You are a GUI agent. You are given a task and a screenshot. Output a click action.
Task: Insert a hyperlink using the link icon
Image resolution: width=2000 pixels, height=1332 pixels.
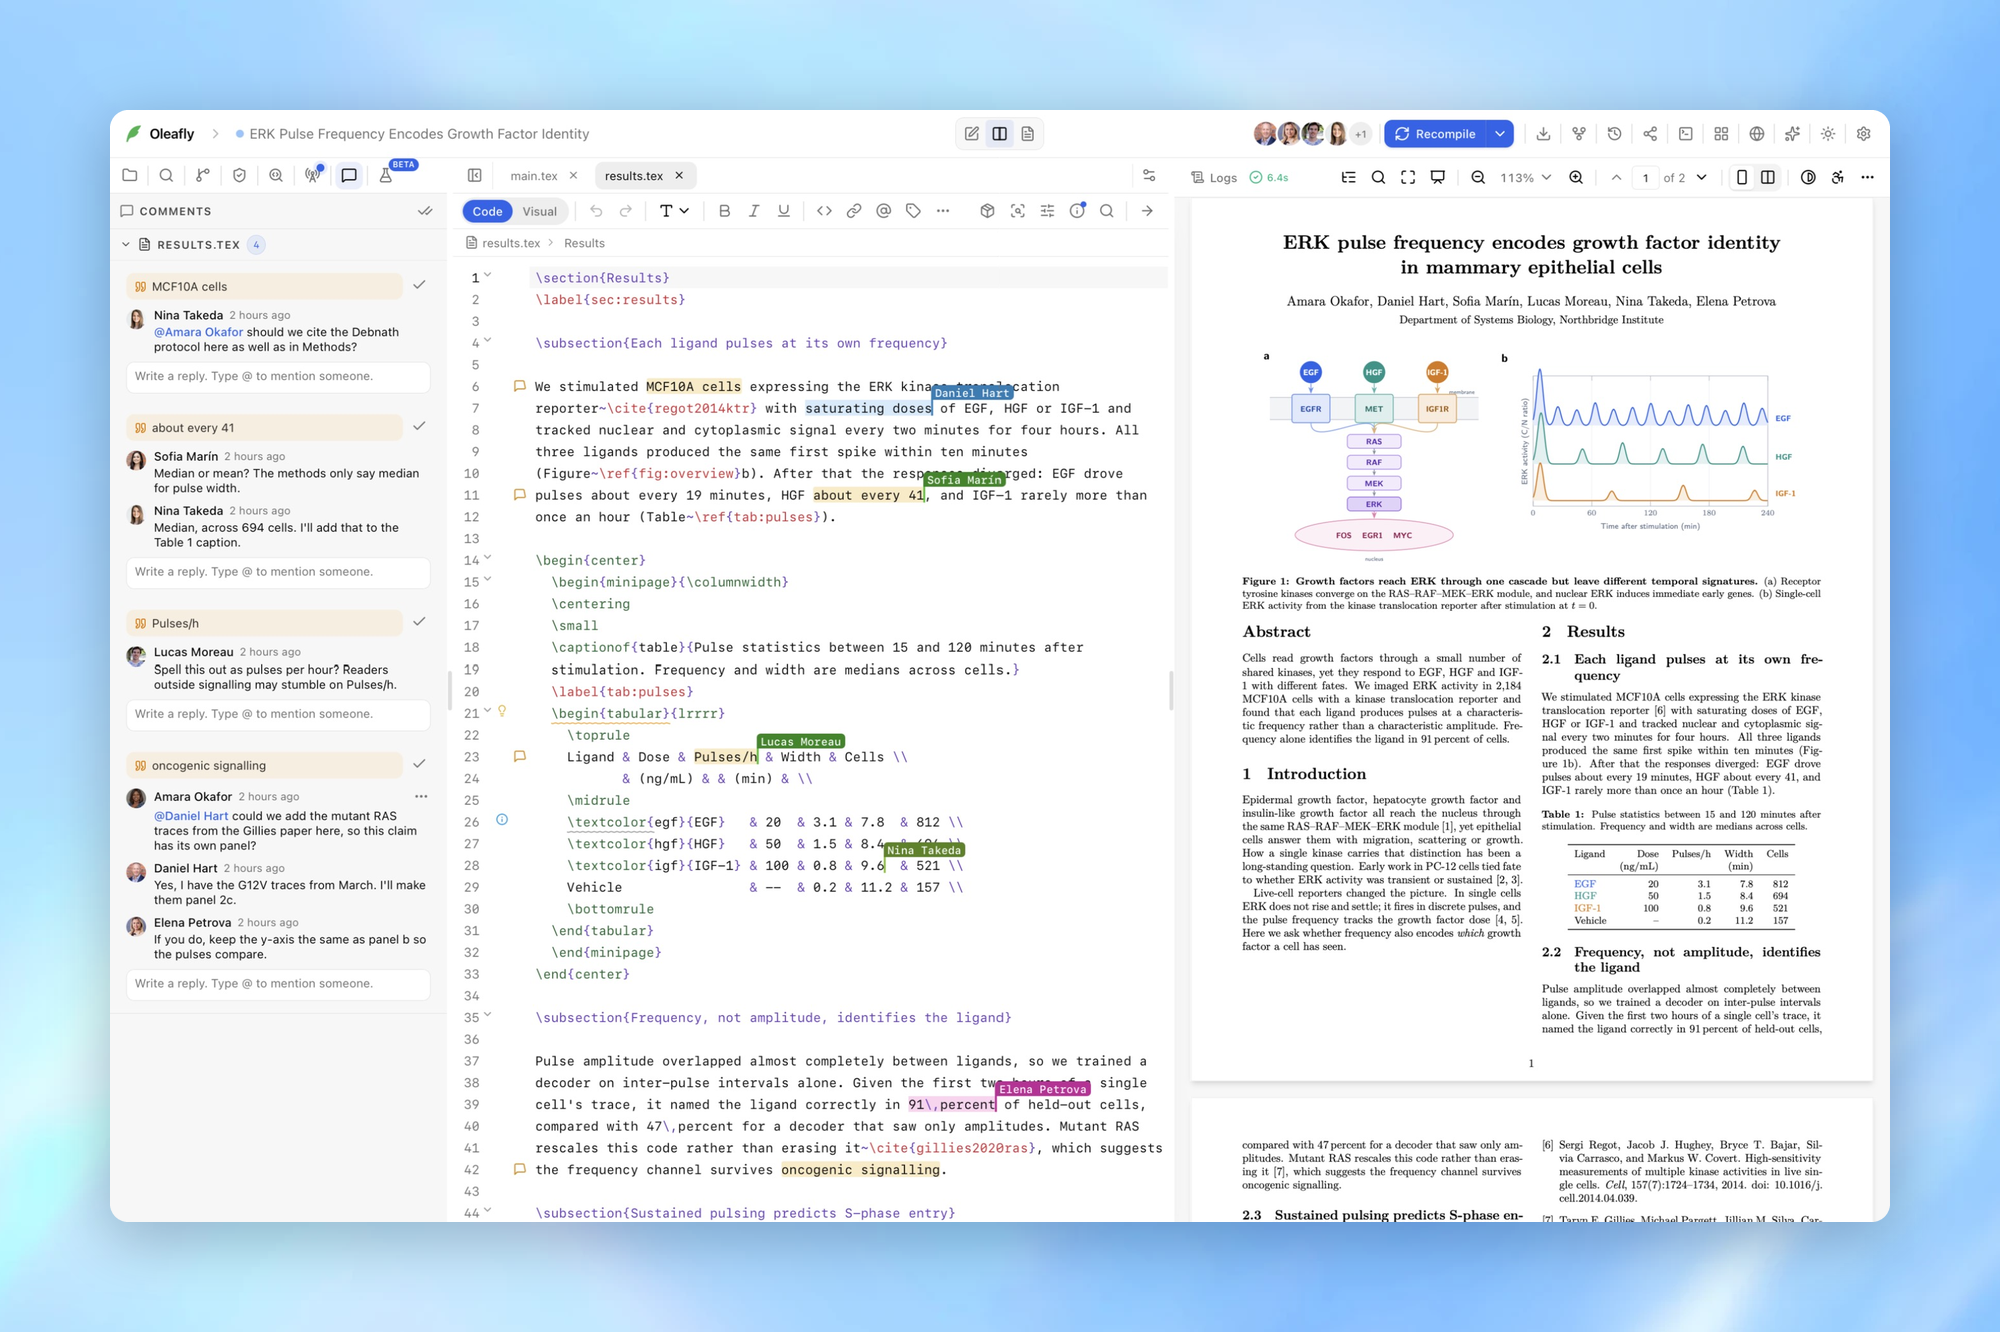854,211
